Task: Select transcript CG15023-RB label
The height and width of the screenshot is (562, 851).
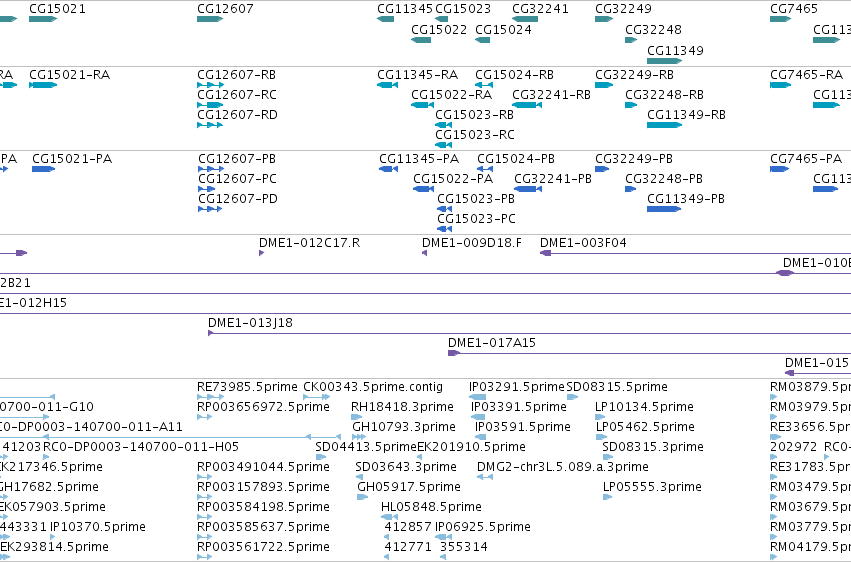Action: tap(474, 115)
